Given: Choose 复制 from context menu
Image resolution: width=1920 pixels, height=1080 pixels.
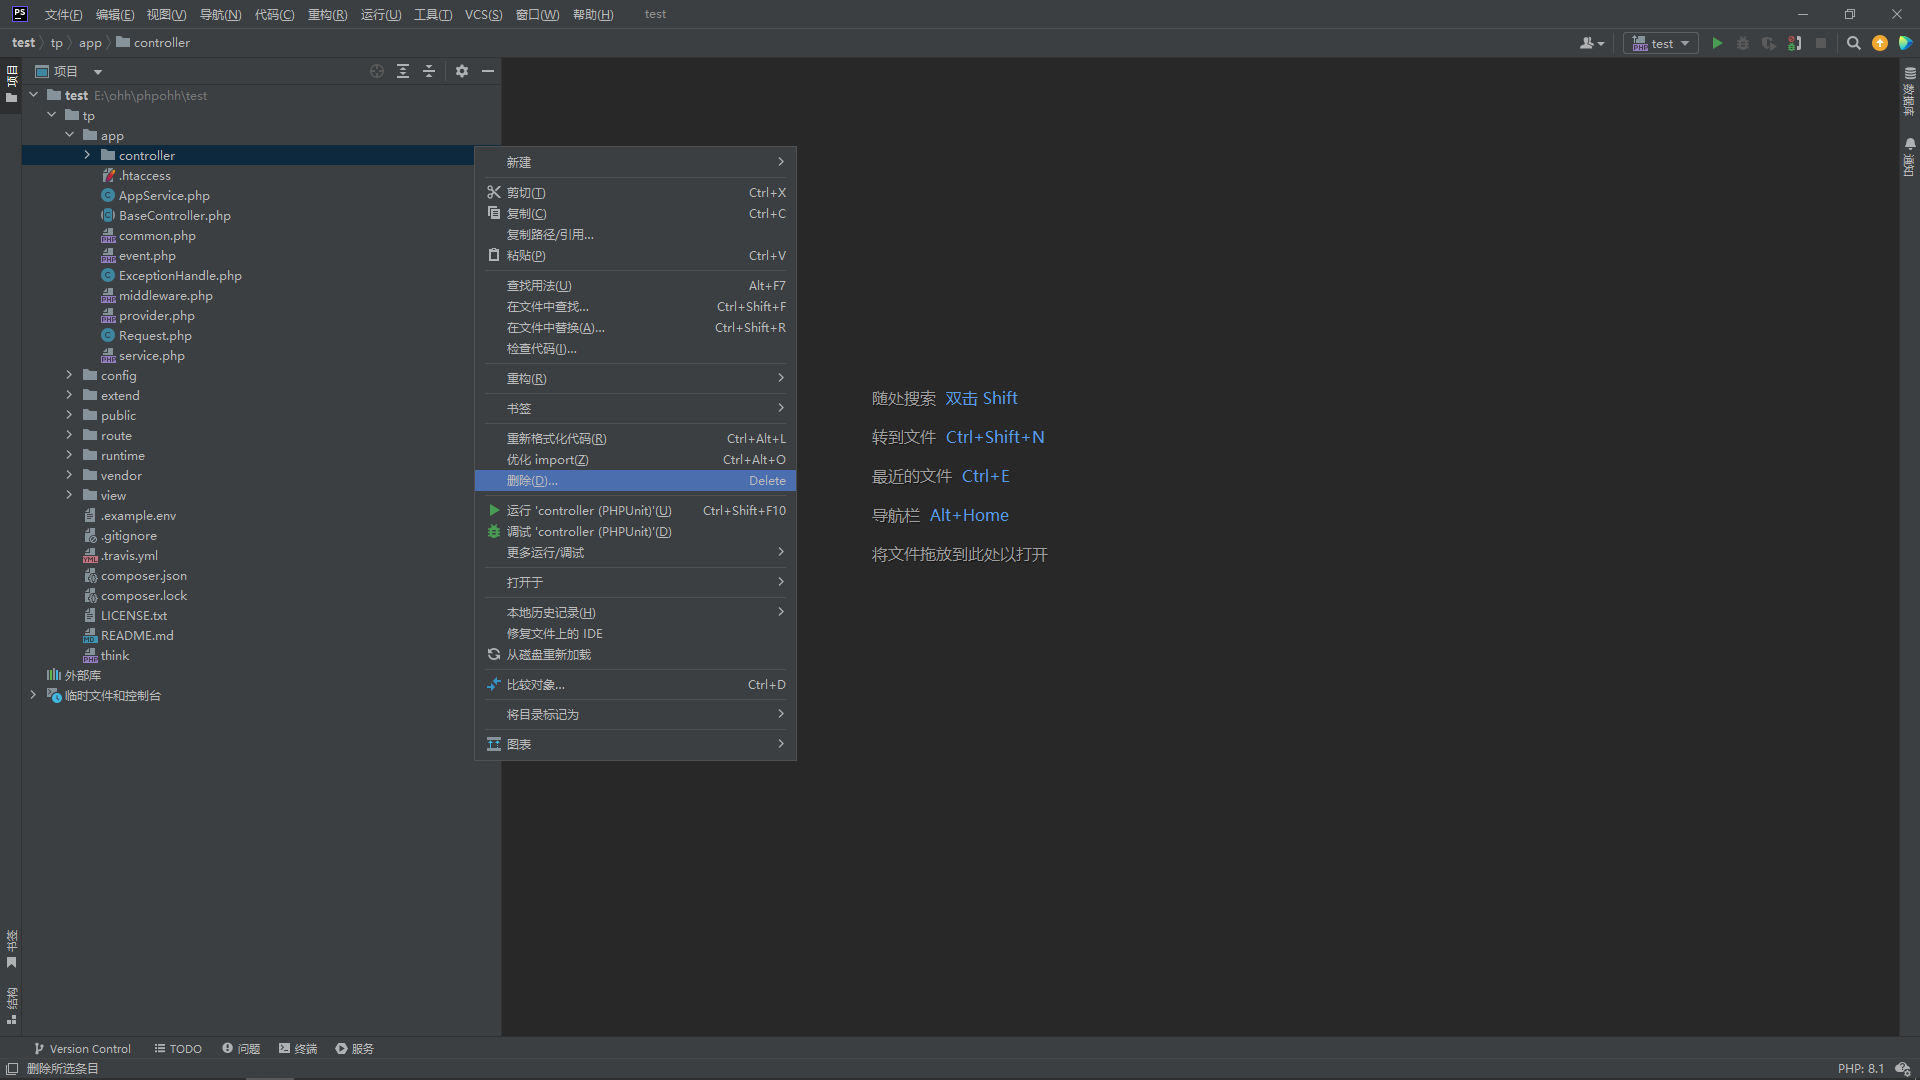Looking at the screenshot, I should (x=635, y=213).
